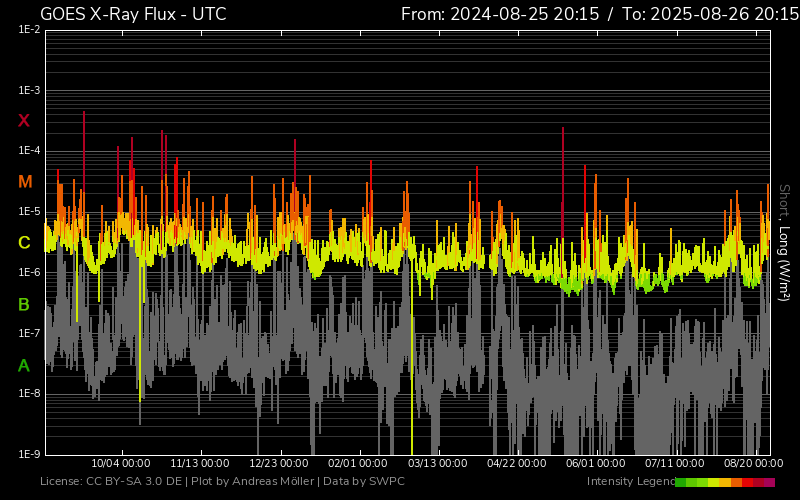Image resolution: width=800 pixels, height=500 pixels.
Task: Click the Intensity Legend color bar
Action: [x=724, y=482]
